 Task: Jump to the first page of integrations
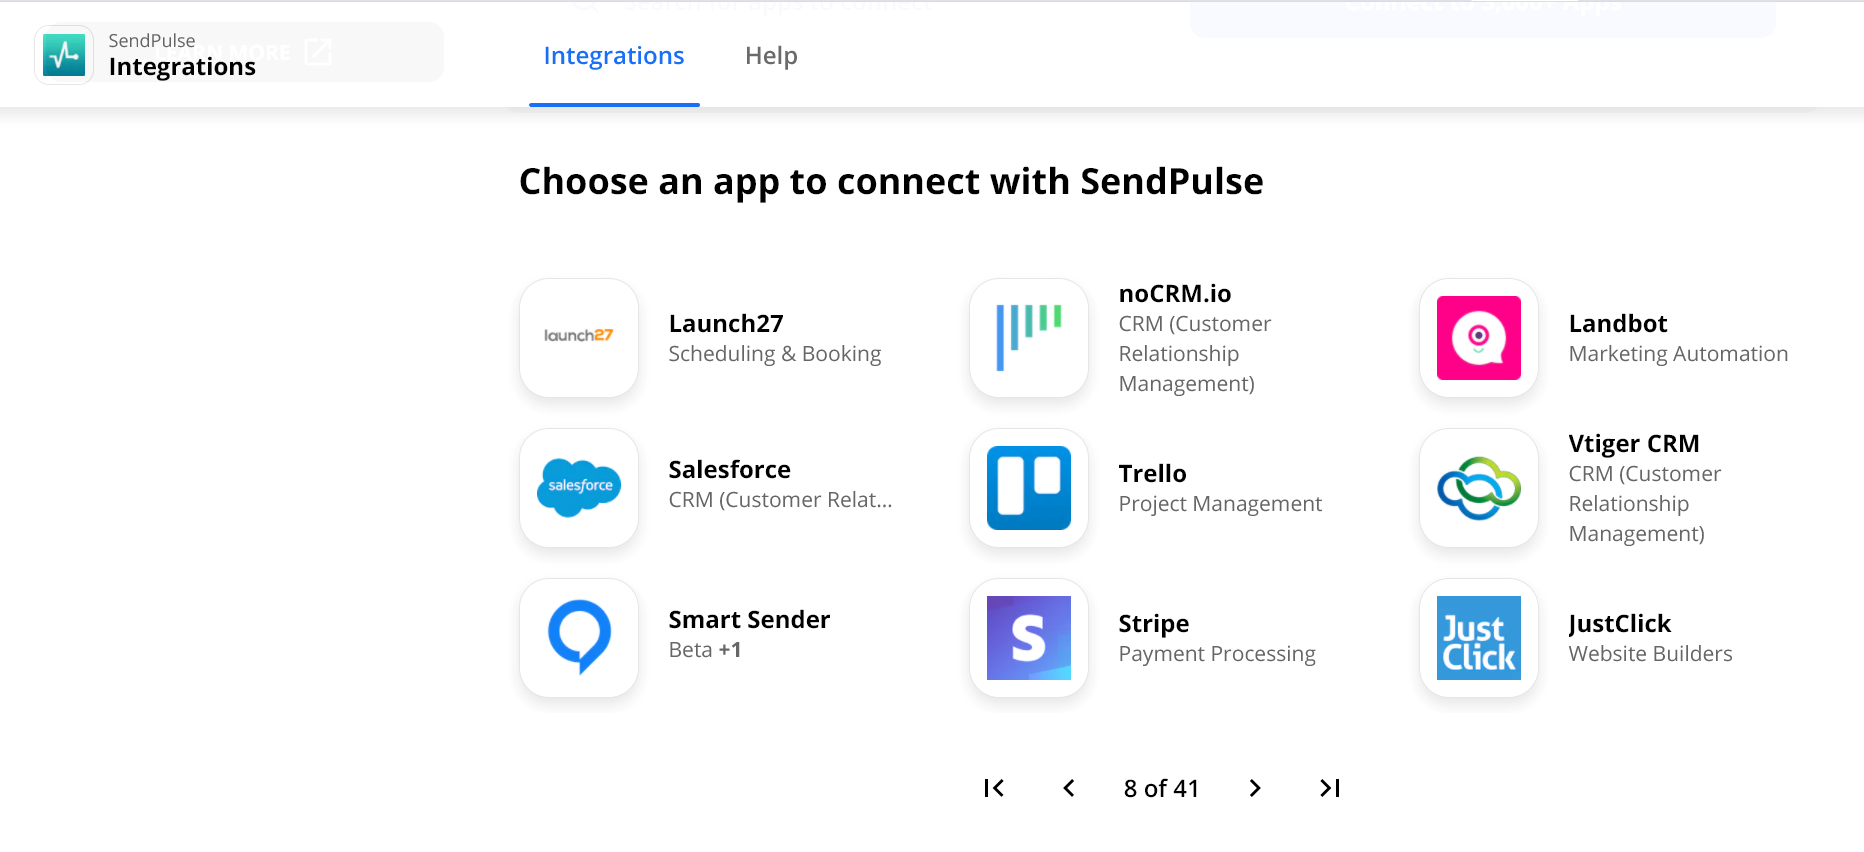click(x=993, y=788)
